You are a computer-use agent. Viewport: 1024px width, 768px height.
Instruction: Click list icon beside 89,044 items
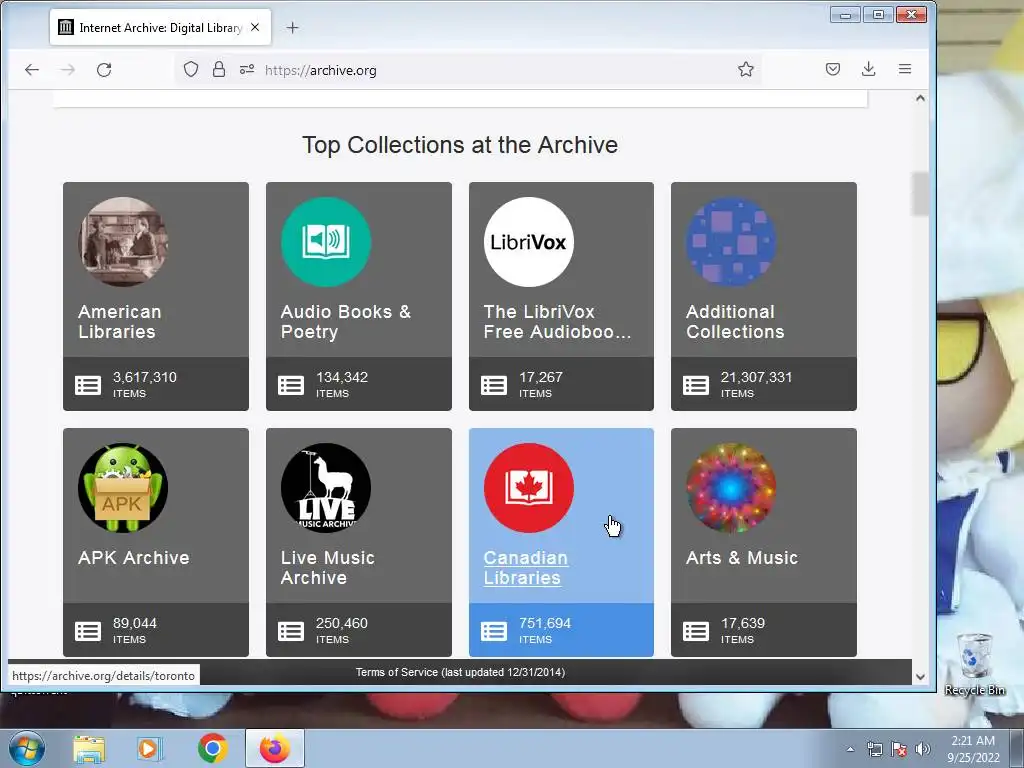[88, 632]
